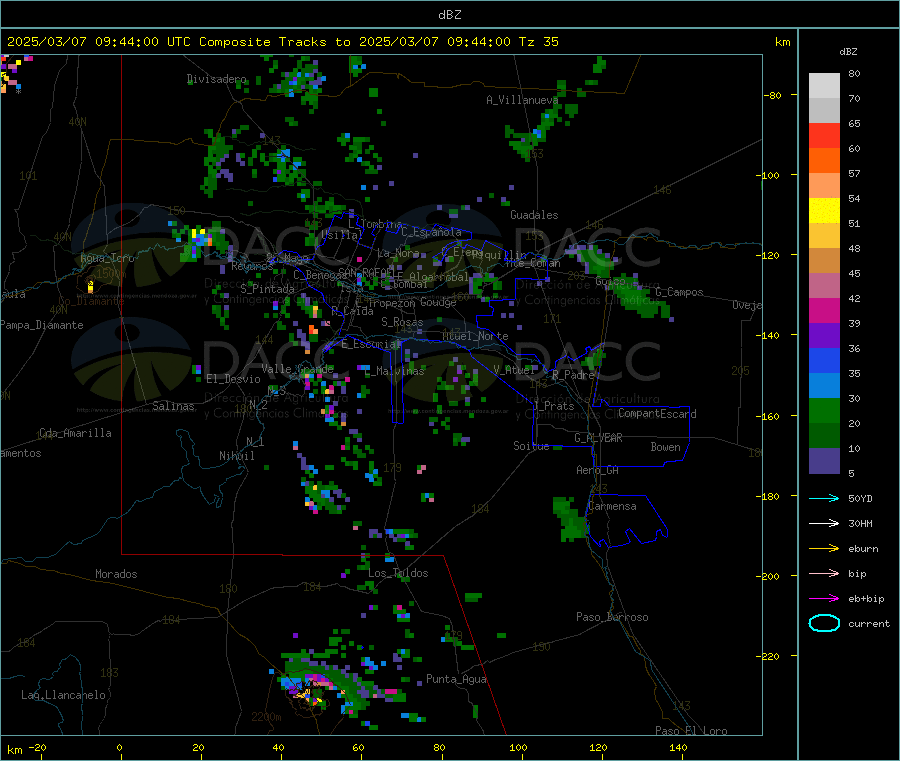The image size is (900, 761).
Task: Click the cyan 50YD track arrow
Action: point(824,498)
